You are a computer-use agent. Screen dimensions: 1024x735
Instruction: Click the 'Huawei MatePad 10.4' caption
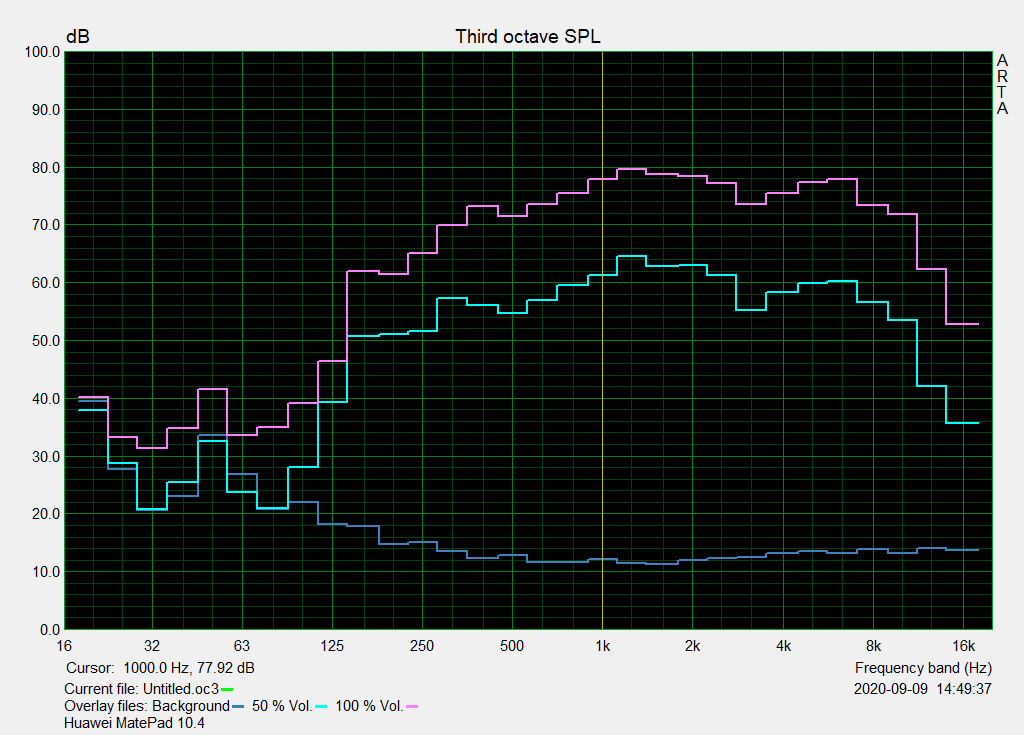[135, 723]
